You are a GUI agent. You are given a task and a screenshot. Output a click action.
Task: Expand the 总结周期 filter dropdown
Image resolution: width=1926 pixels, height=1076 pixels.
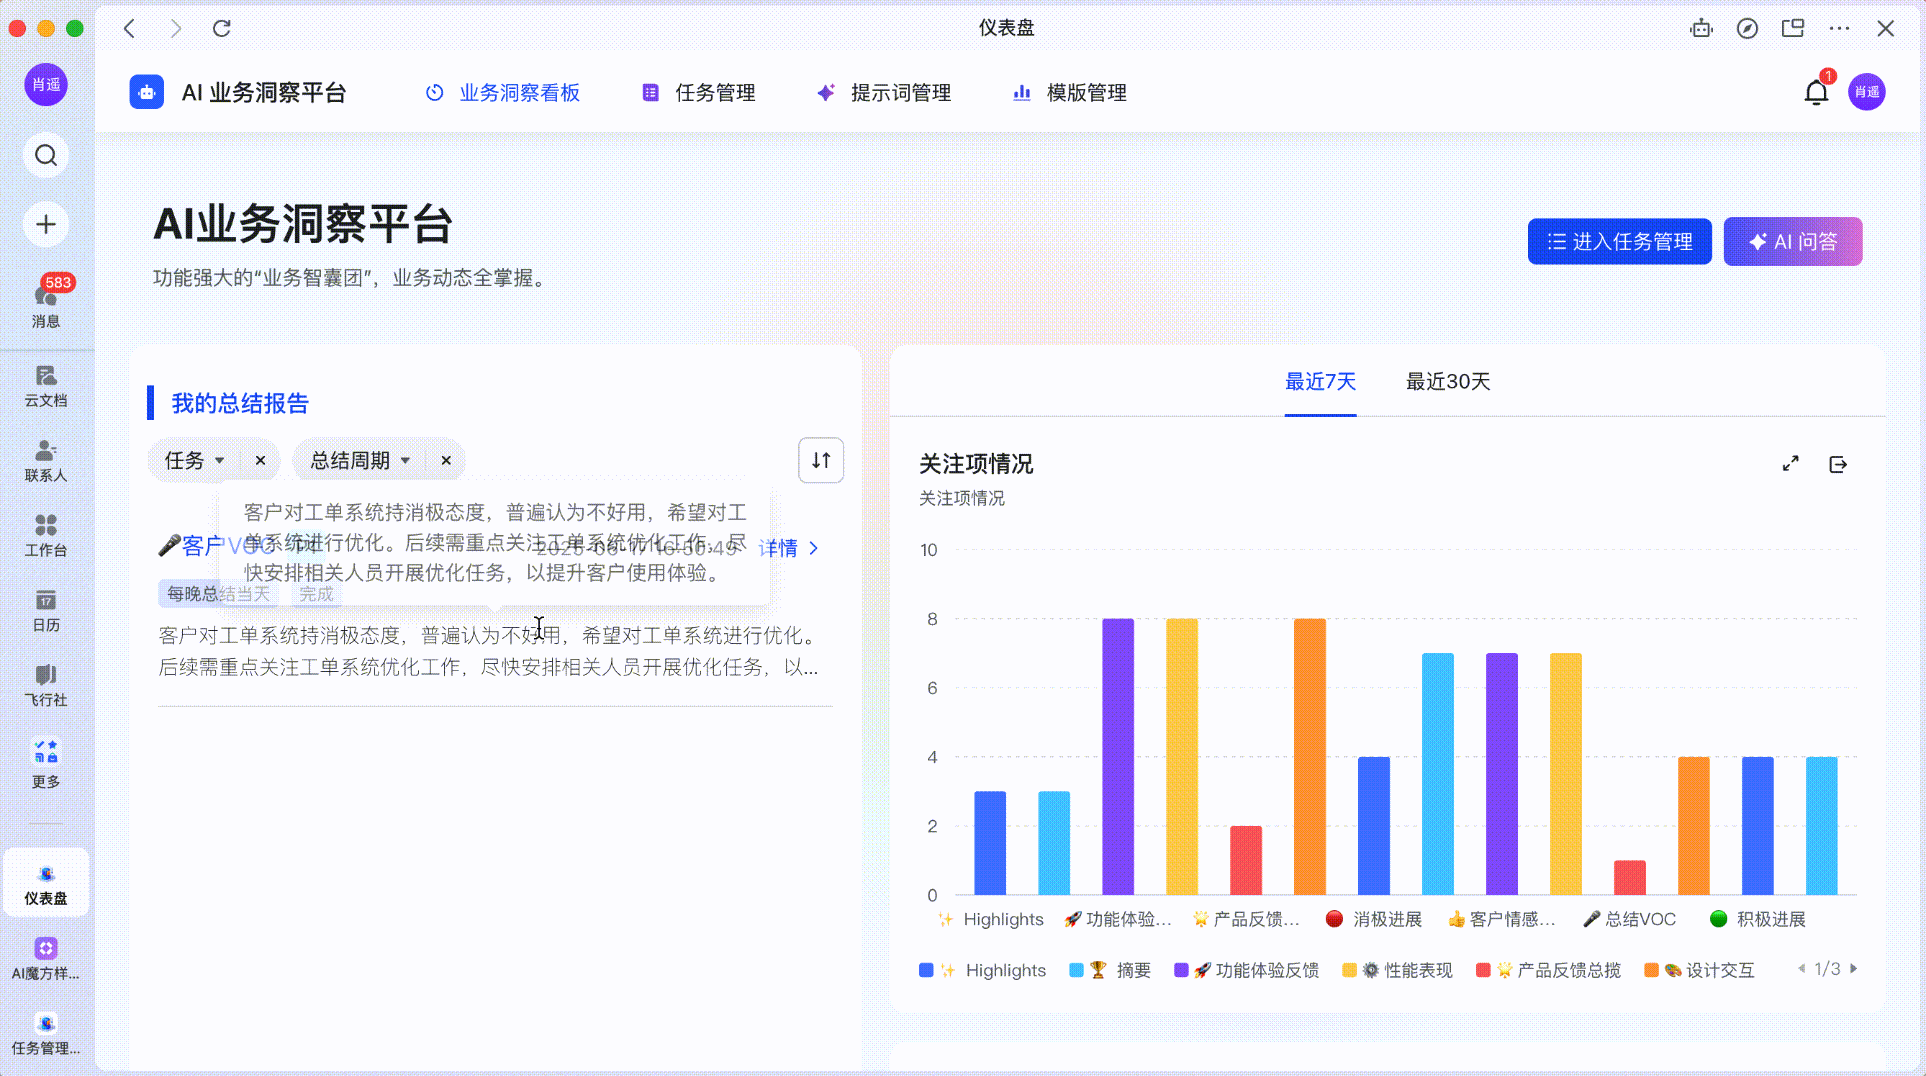pyautogui.click(x=360, y=460)
